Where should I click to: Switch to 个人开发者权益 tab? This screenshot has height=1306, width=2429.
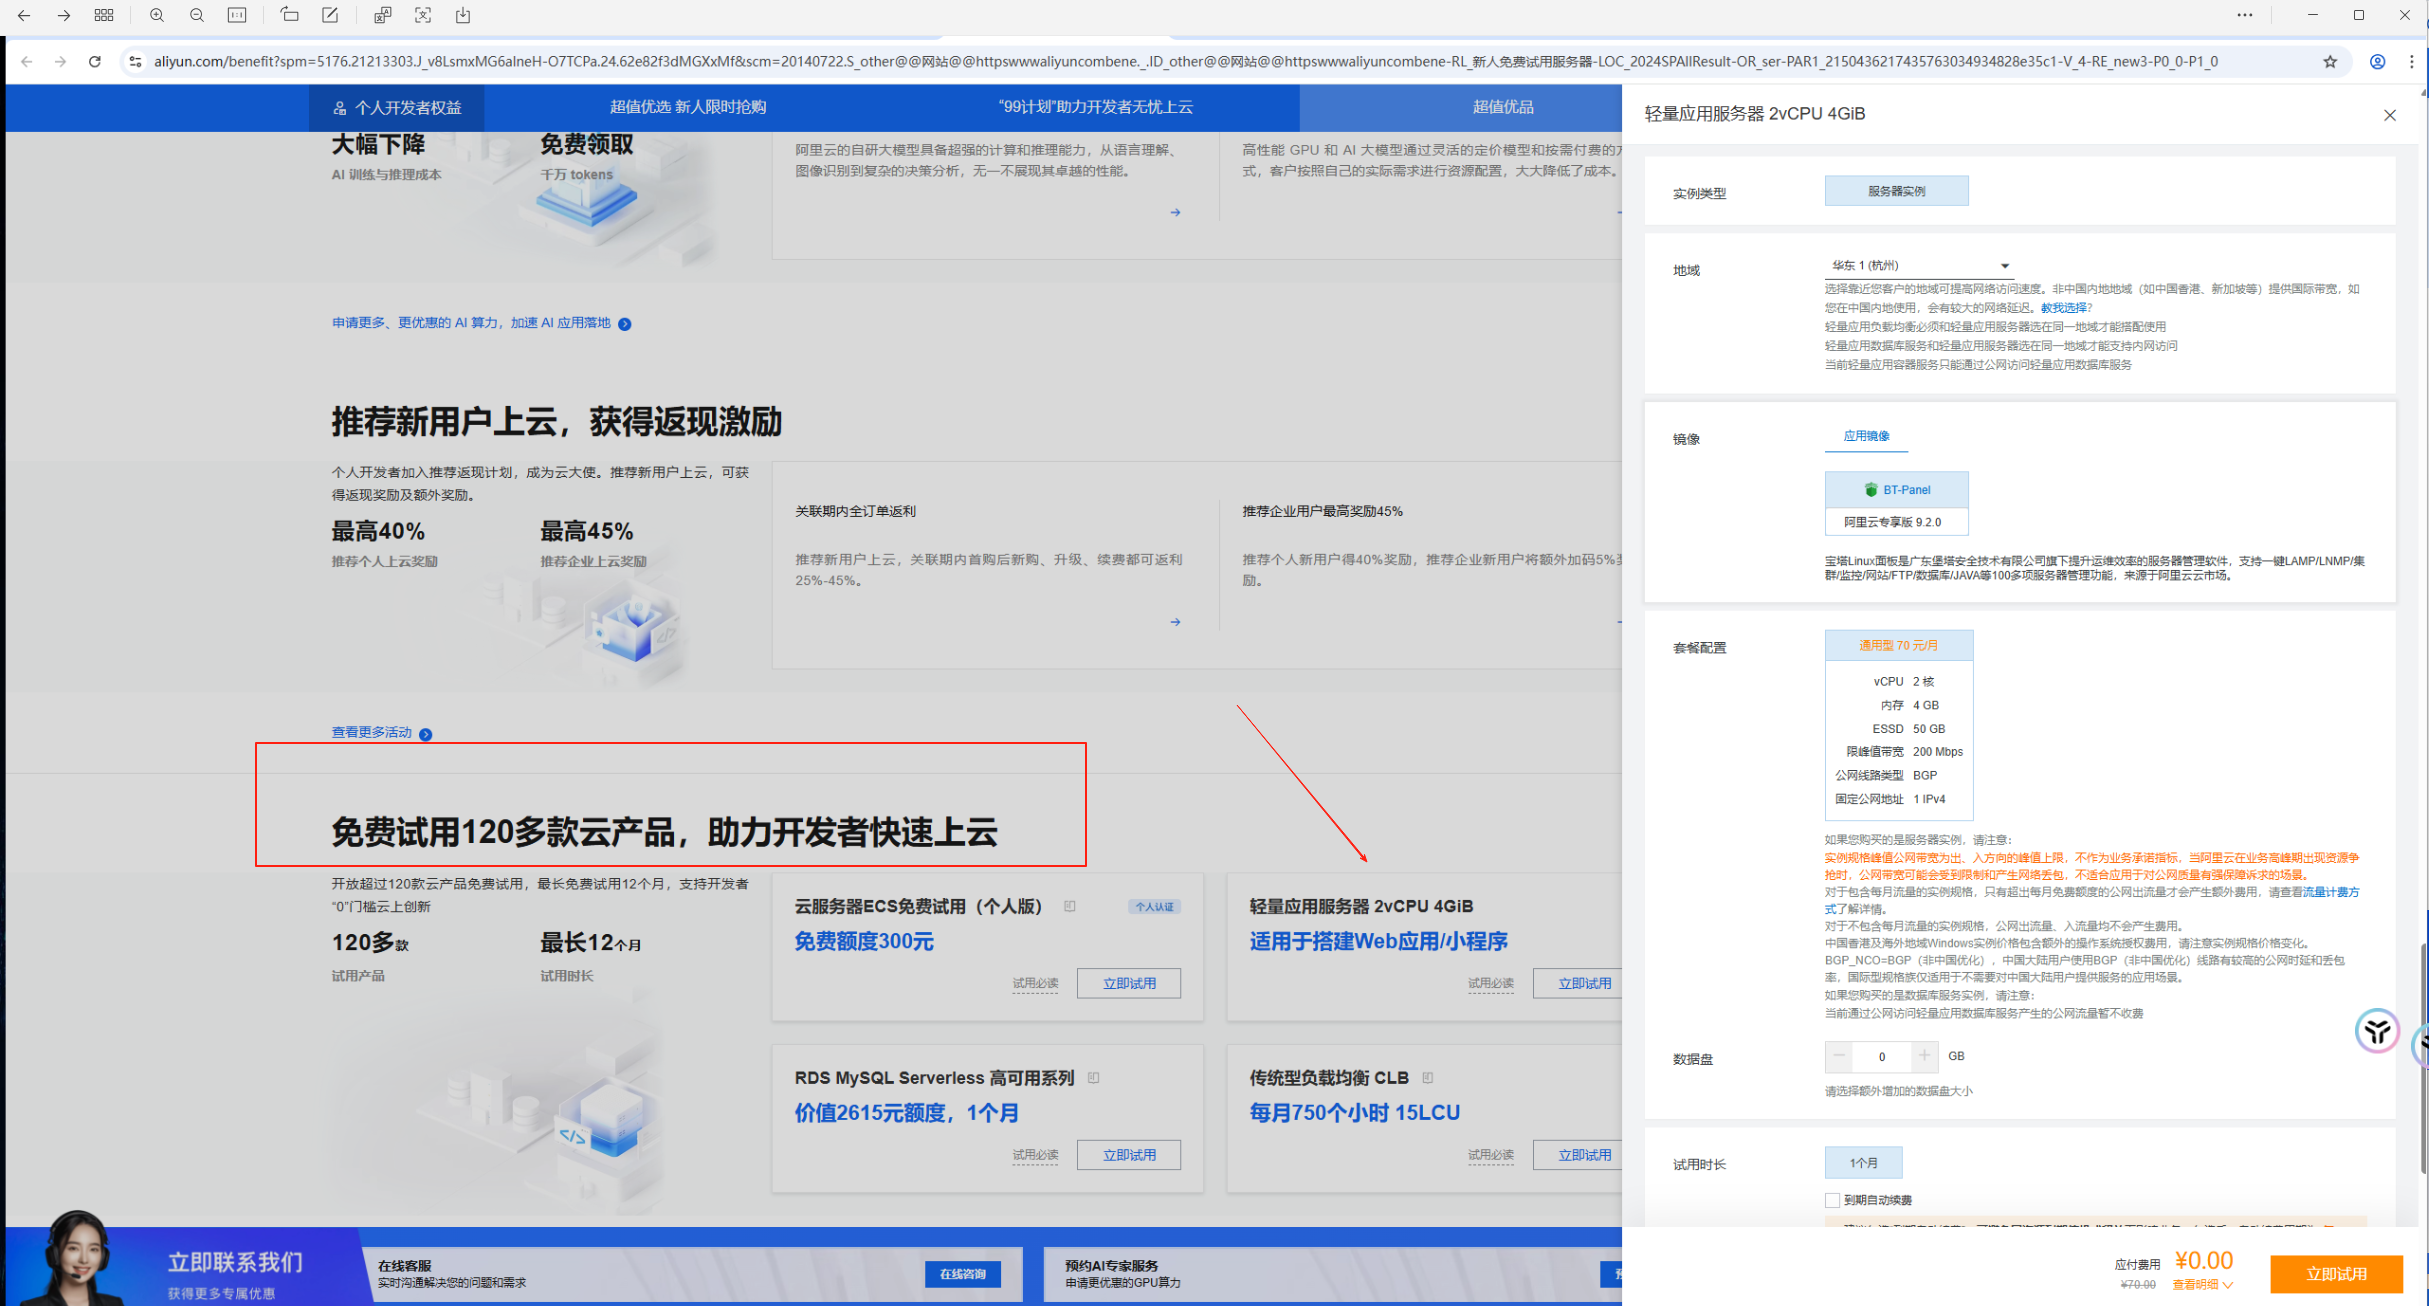click(397, 108)
